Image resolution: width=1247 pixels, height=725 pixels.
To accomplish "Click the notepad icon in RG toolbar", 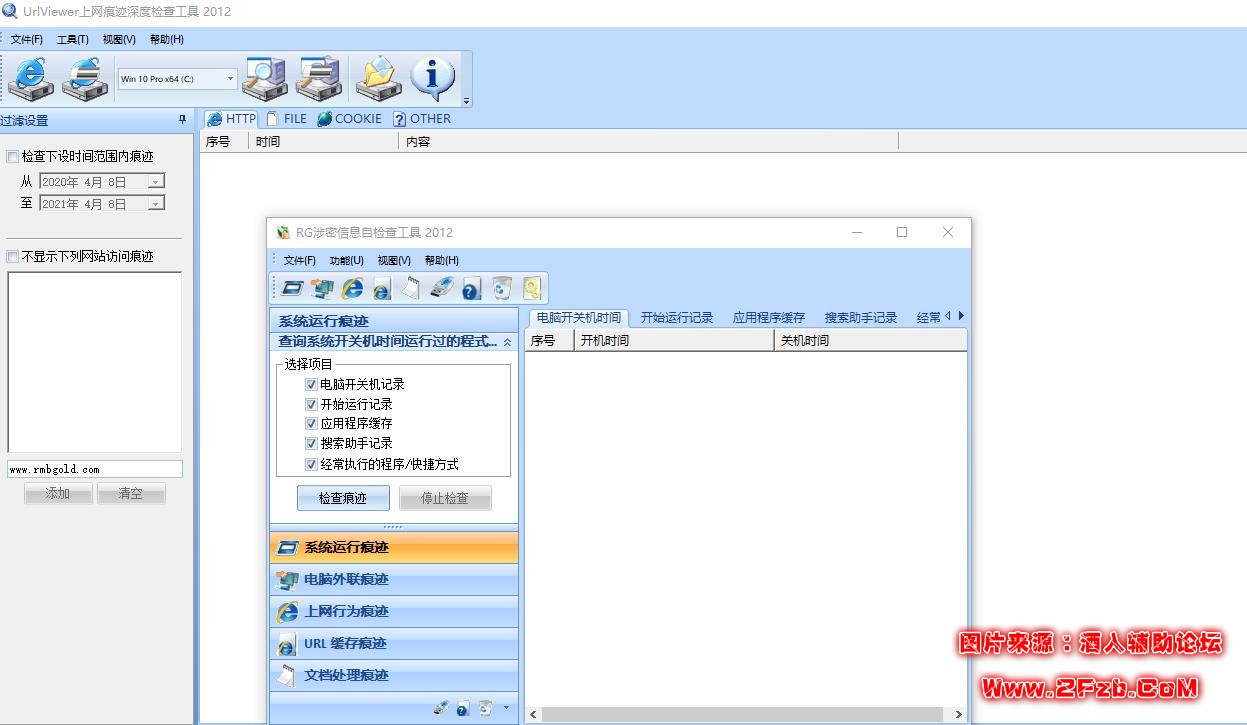I will [x=411, y=289].
